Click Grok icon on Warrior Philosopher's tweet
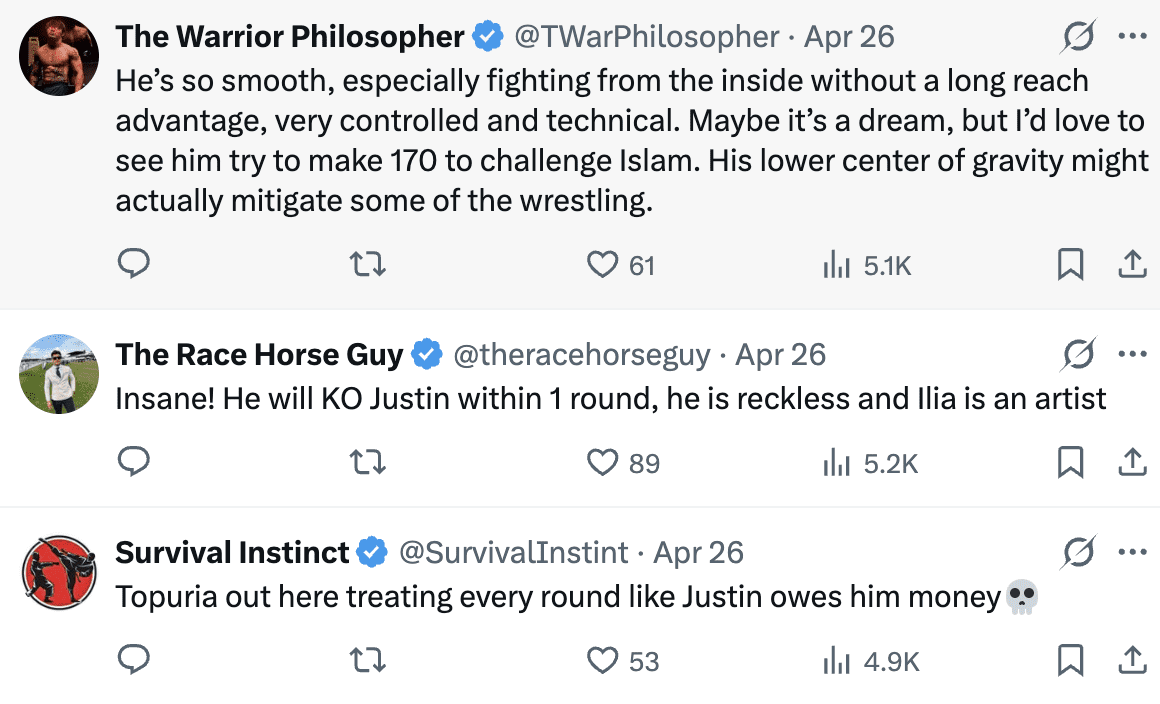 [x=1078, y=38]
